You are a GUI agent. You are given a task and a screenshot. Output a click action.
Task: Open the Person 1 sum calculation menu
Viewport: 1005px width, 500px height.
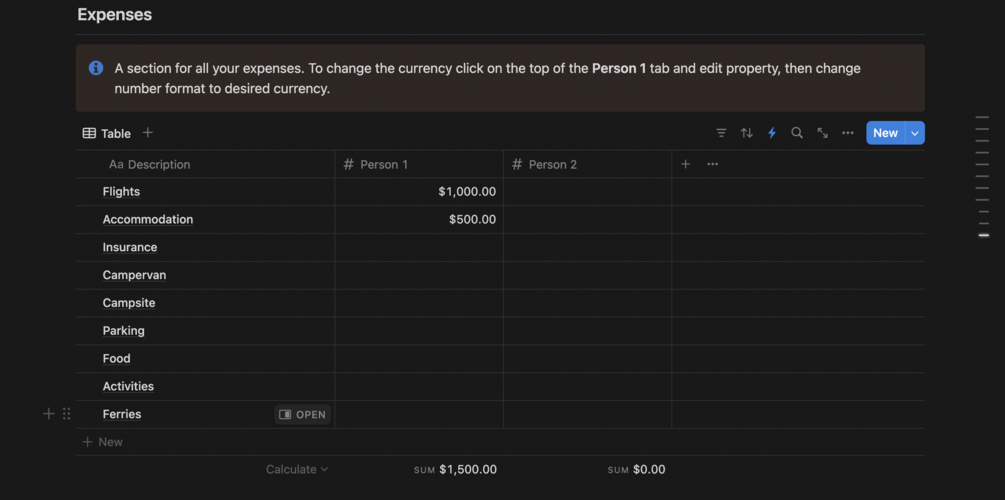pyautogui.click(x=455, y=469)
